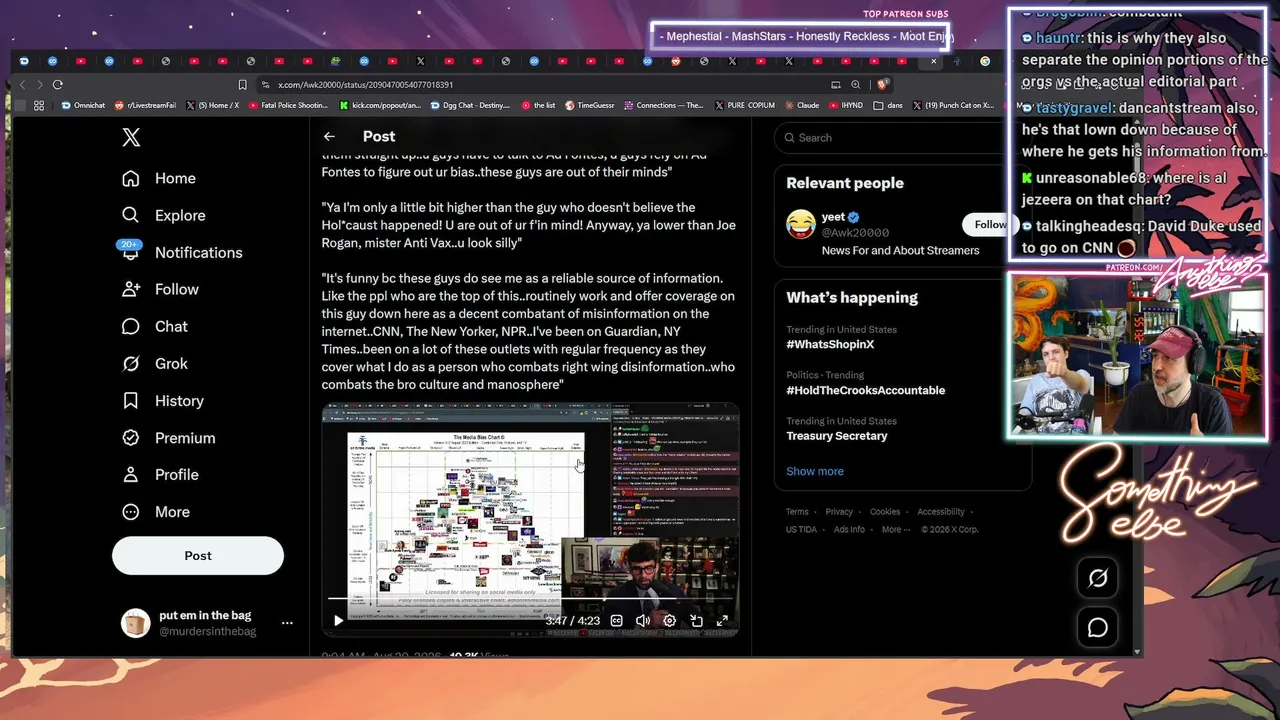The image size is (1280, 720).
Task: Open Premium in the sidebar
Action: [168, 437]
